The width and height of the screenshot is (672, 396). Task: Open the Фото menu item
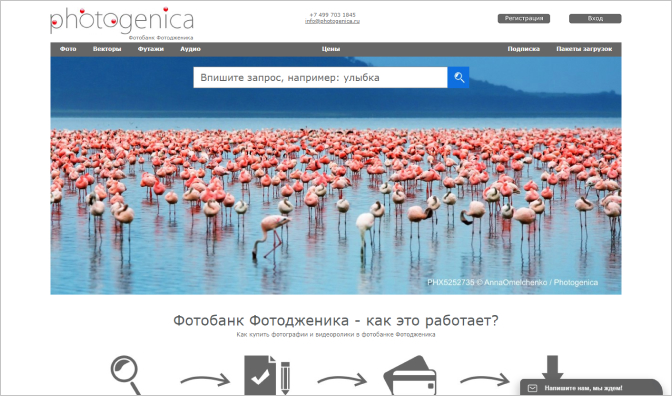coord(68,49)
